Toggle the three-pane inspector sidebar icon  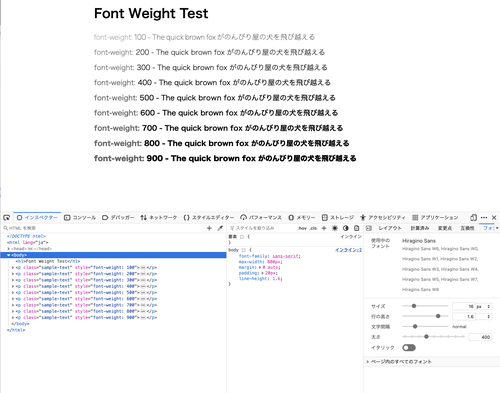(369, 228)
